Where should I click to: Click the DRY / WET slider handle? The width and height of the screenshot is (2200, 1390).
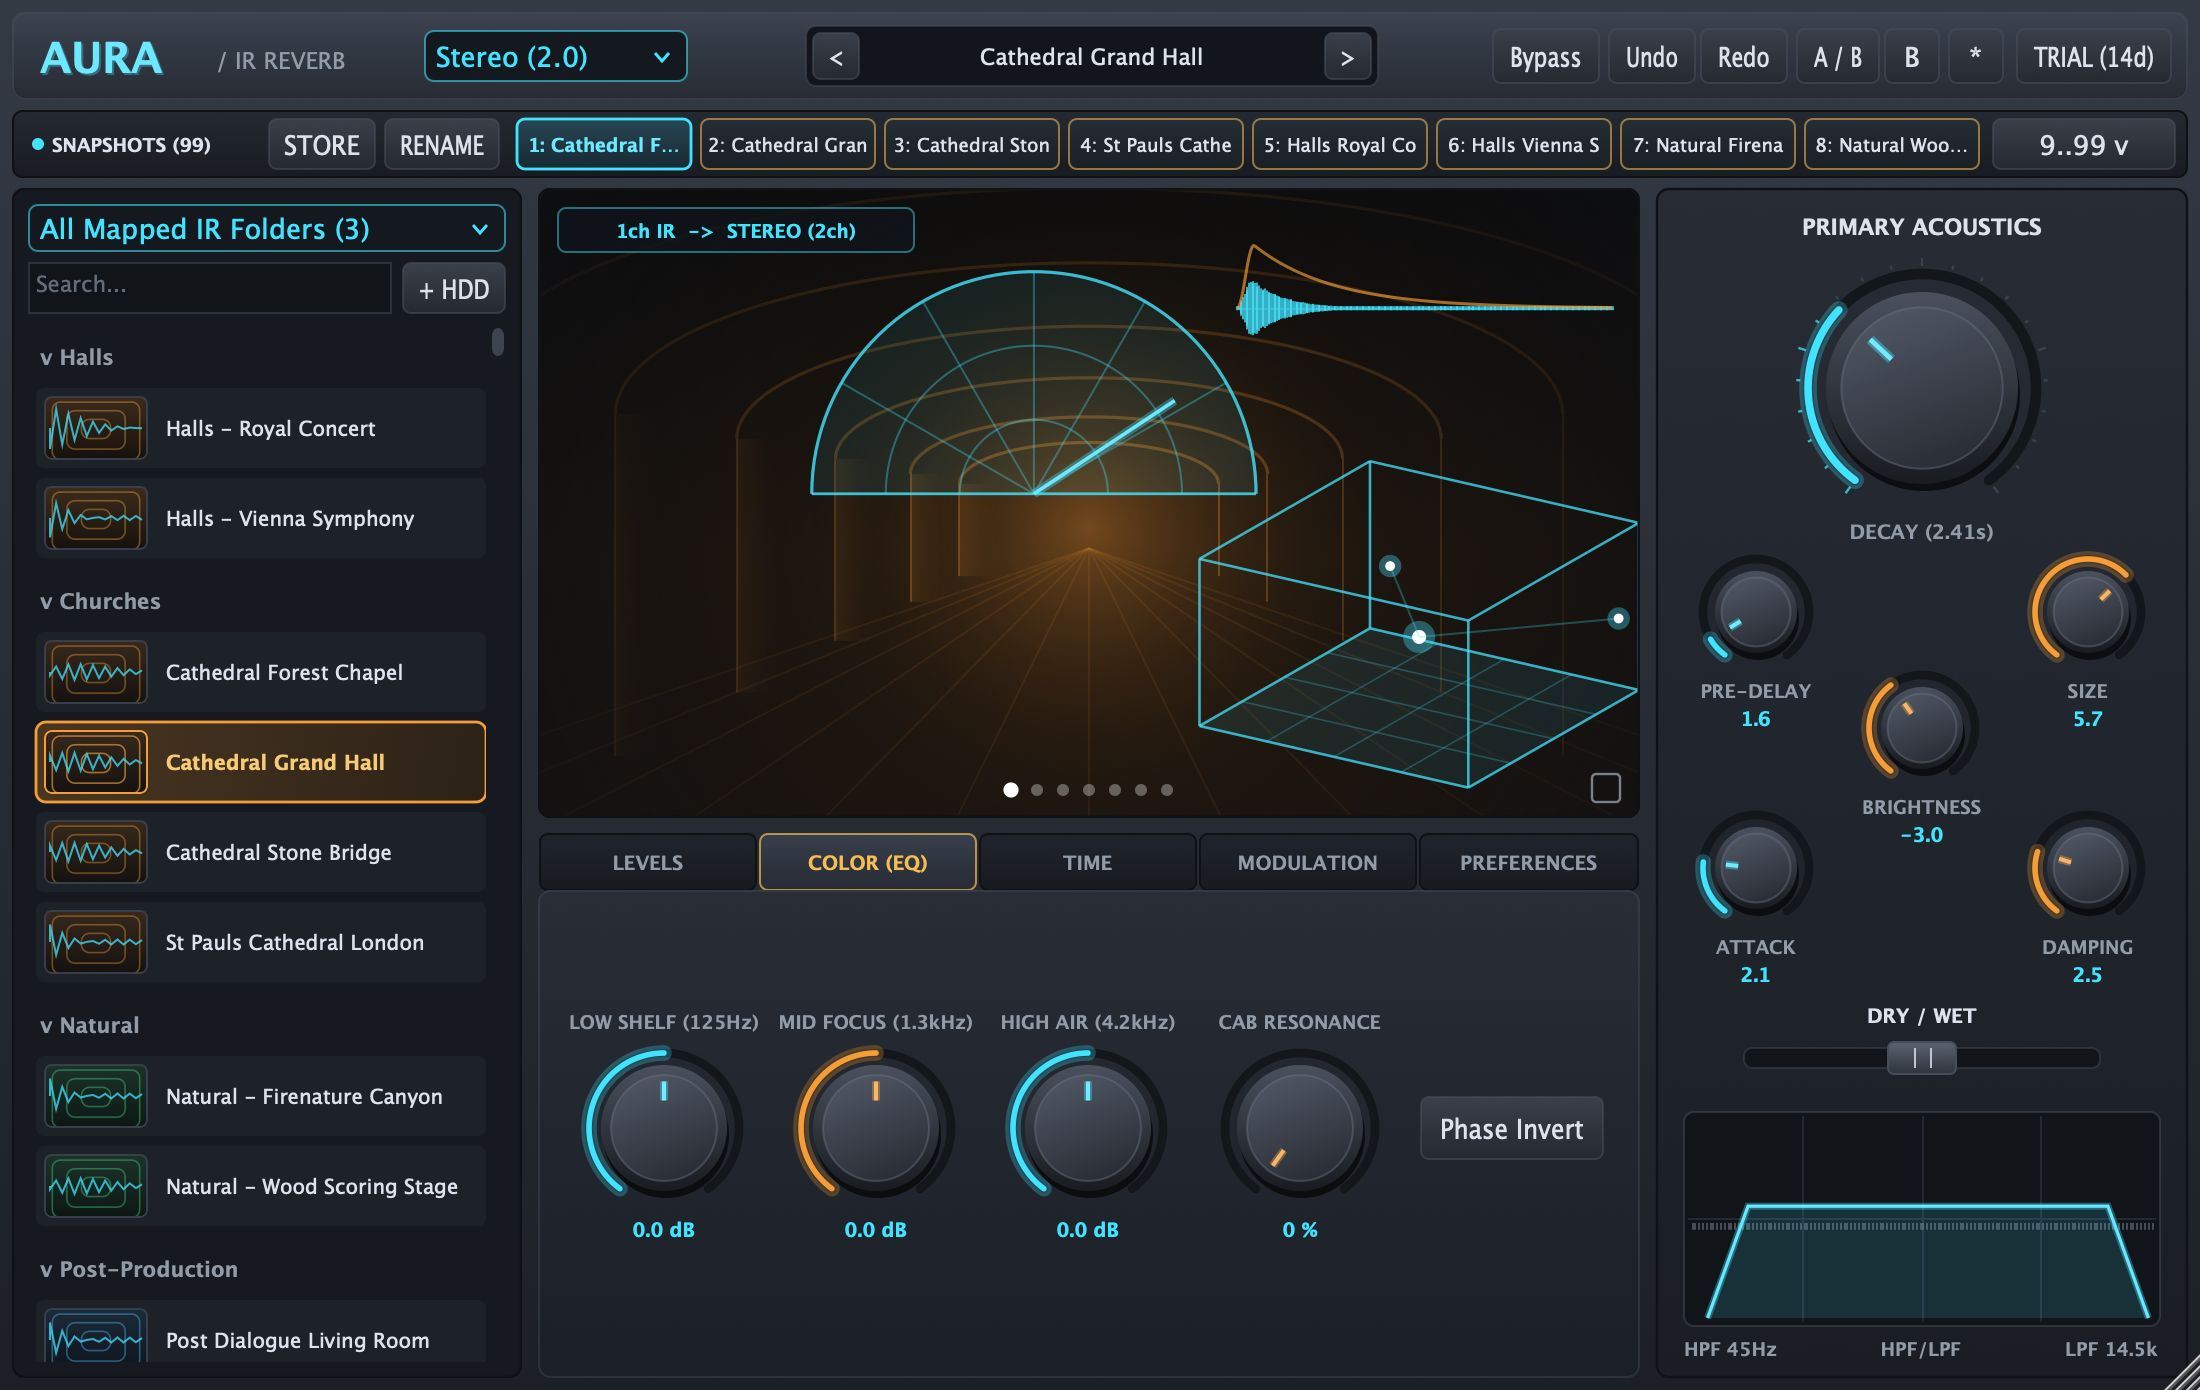coord(1921,1058)
